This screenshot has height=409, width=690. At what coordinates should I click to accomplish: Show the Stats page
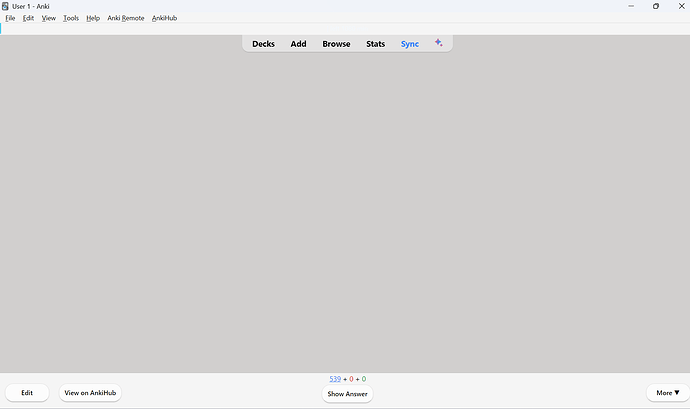(x=375, y=44)
